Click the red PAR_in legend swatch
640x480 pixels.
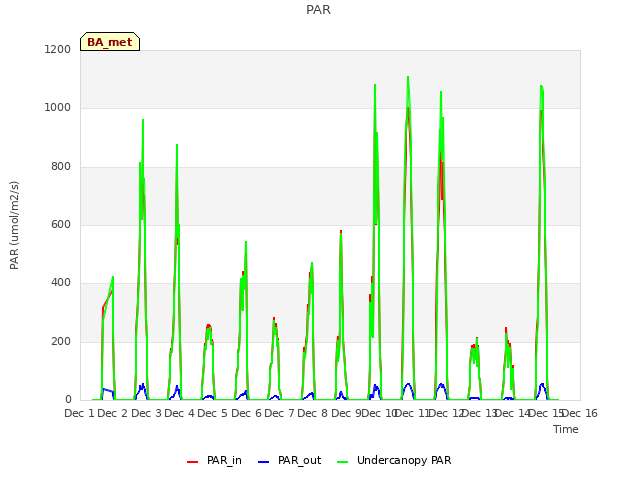coord(192,462)
